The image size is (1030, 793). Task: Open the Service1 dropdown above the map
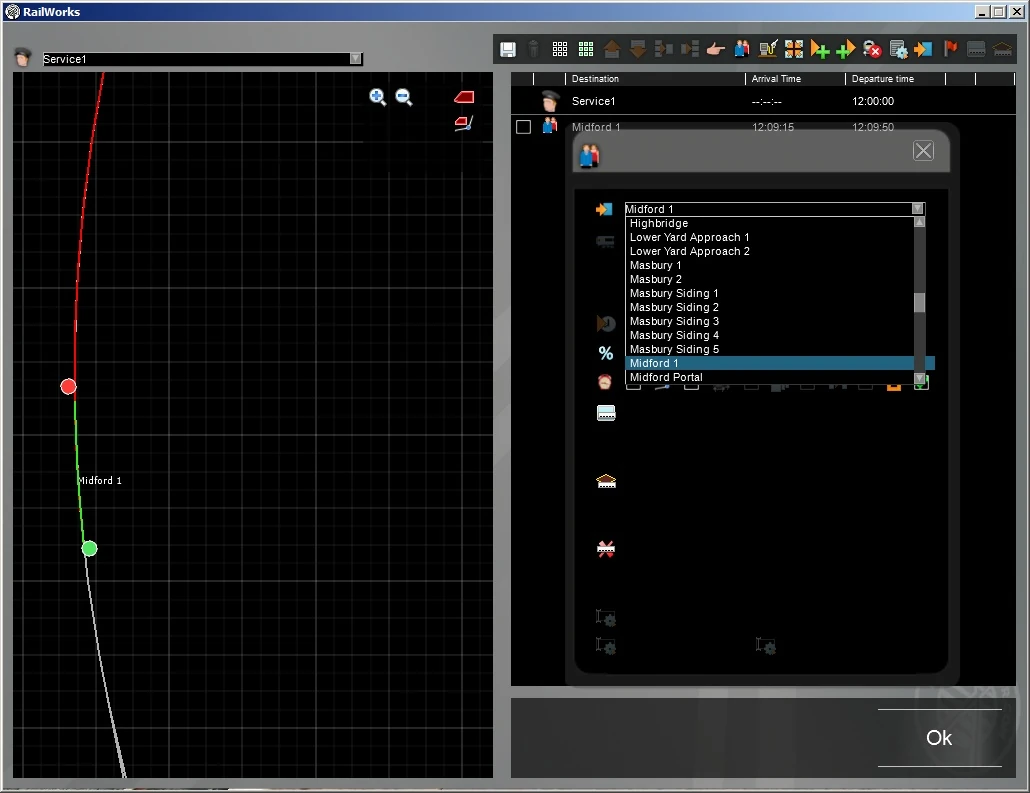tap(355, 59)
